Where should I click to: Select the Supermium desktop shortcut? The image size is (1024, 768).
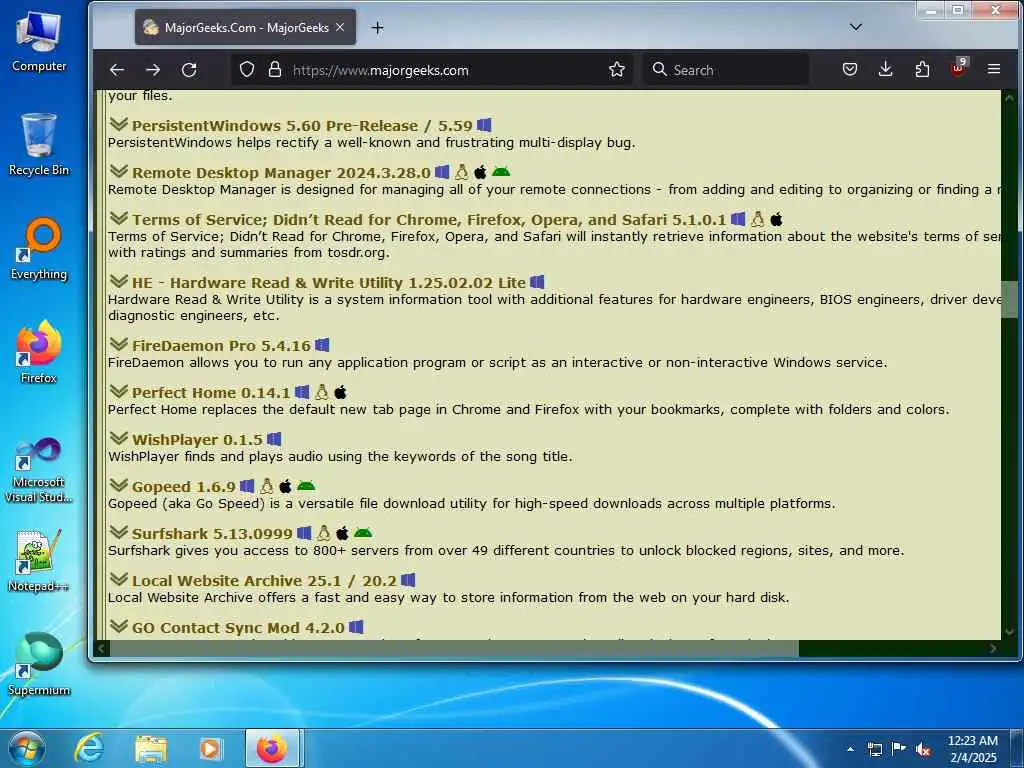tap(39, 664)
